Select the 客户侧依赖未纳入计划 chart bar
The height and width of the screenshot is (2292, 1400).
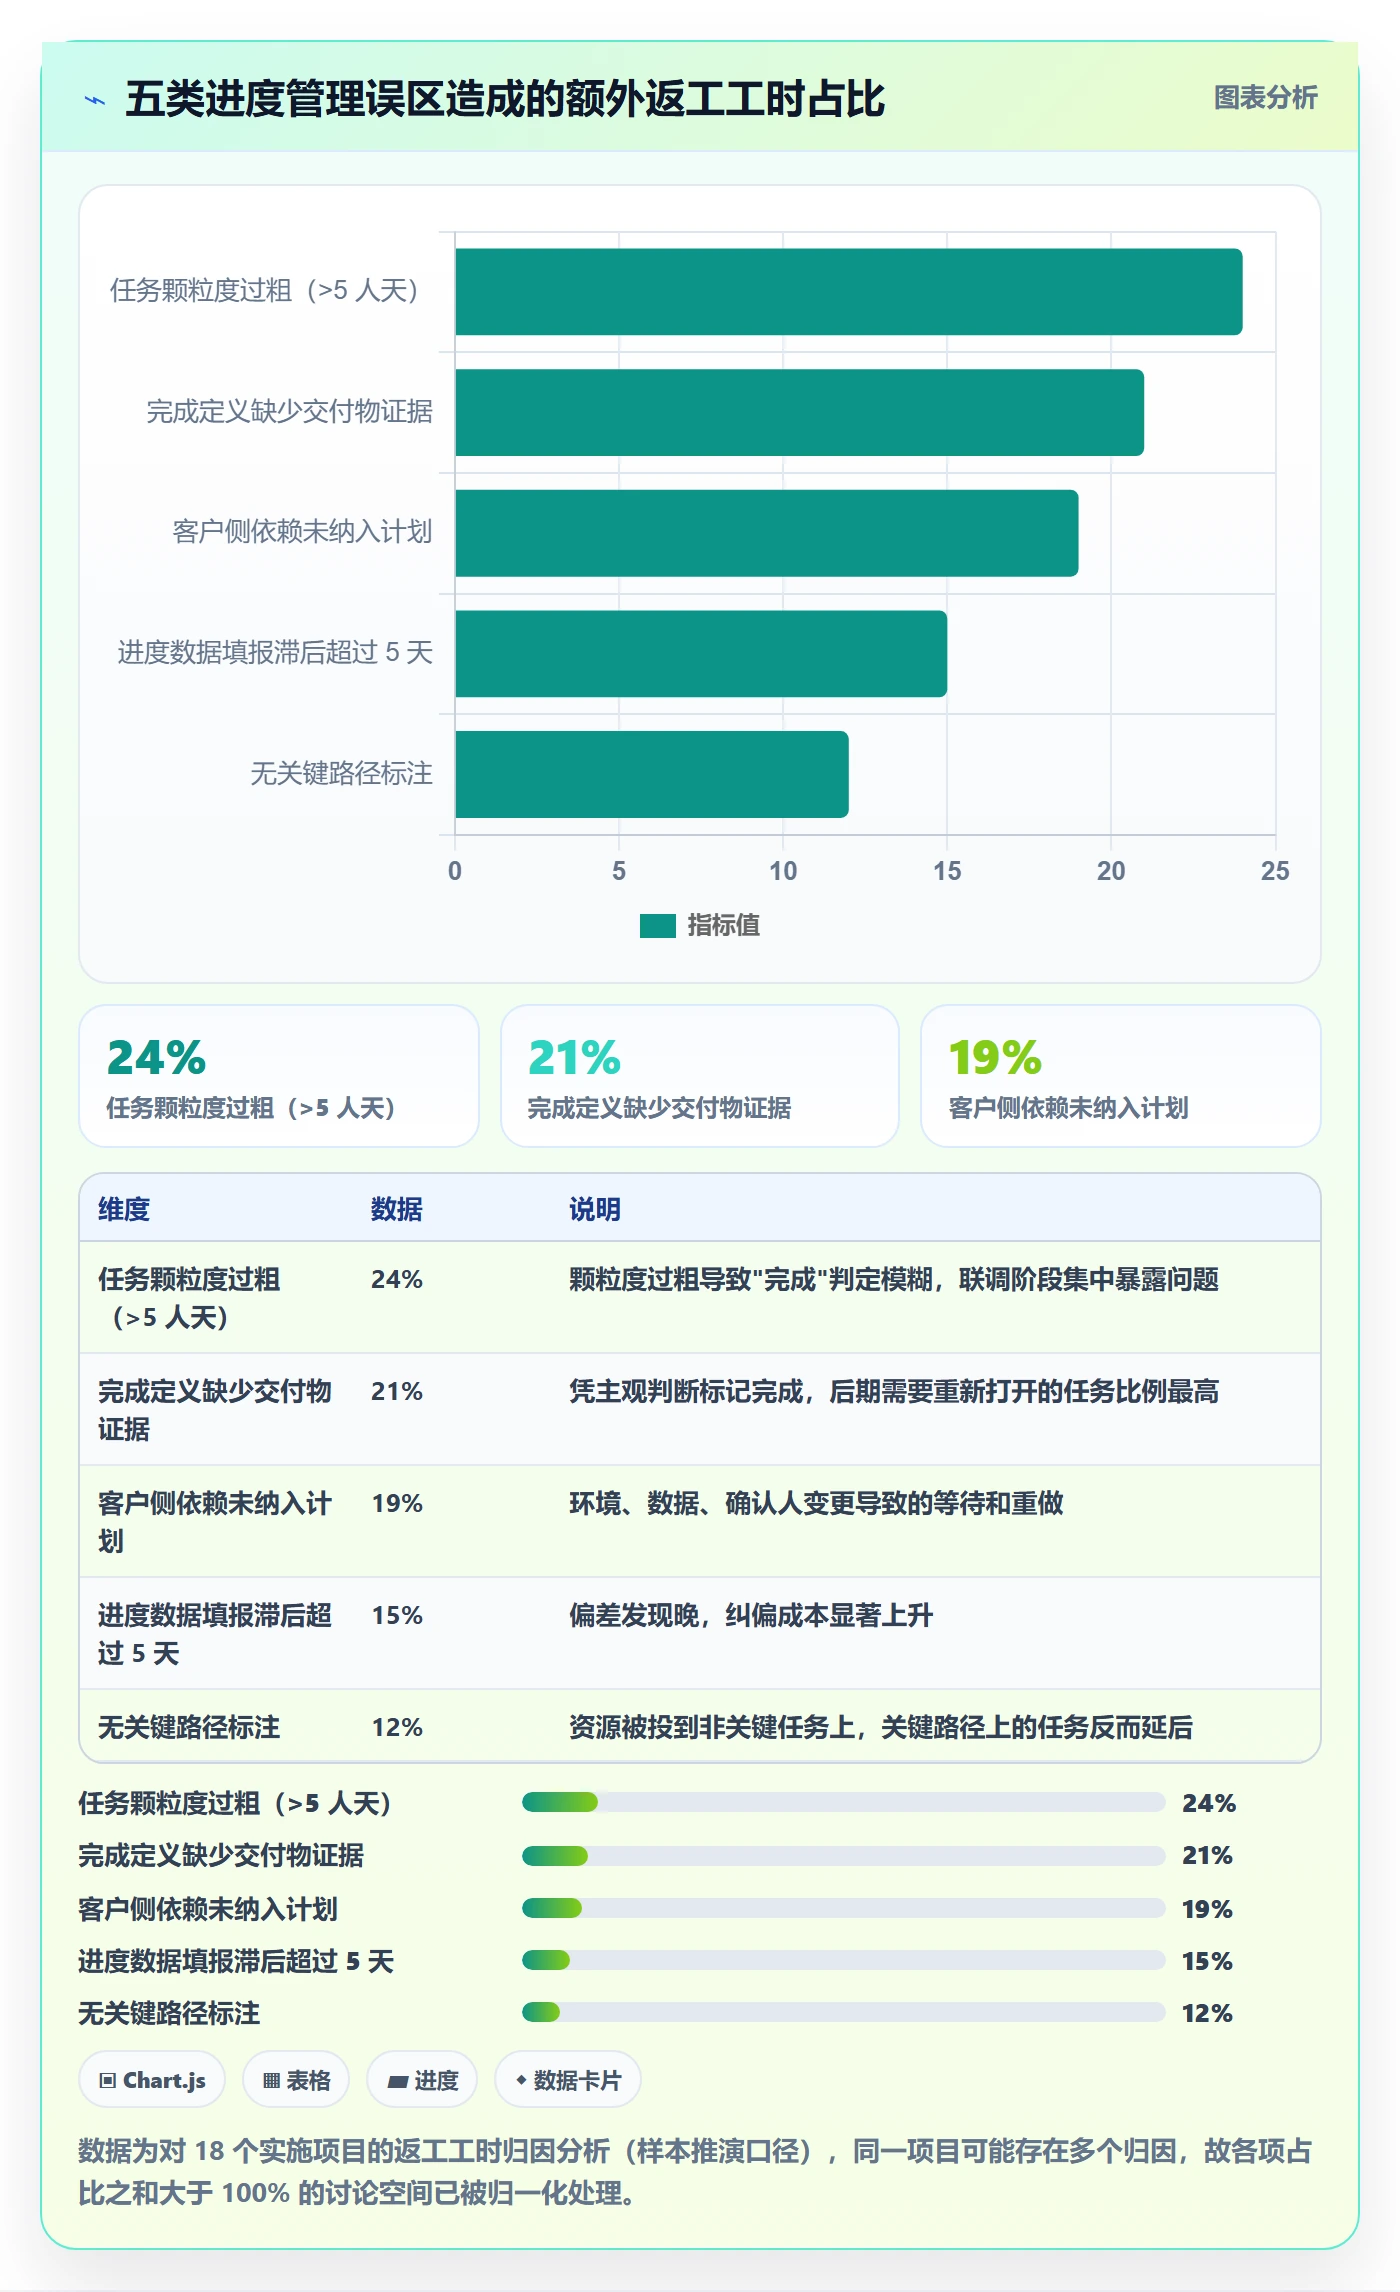(x=766, y=533)
